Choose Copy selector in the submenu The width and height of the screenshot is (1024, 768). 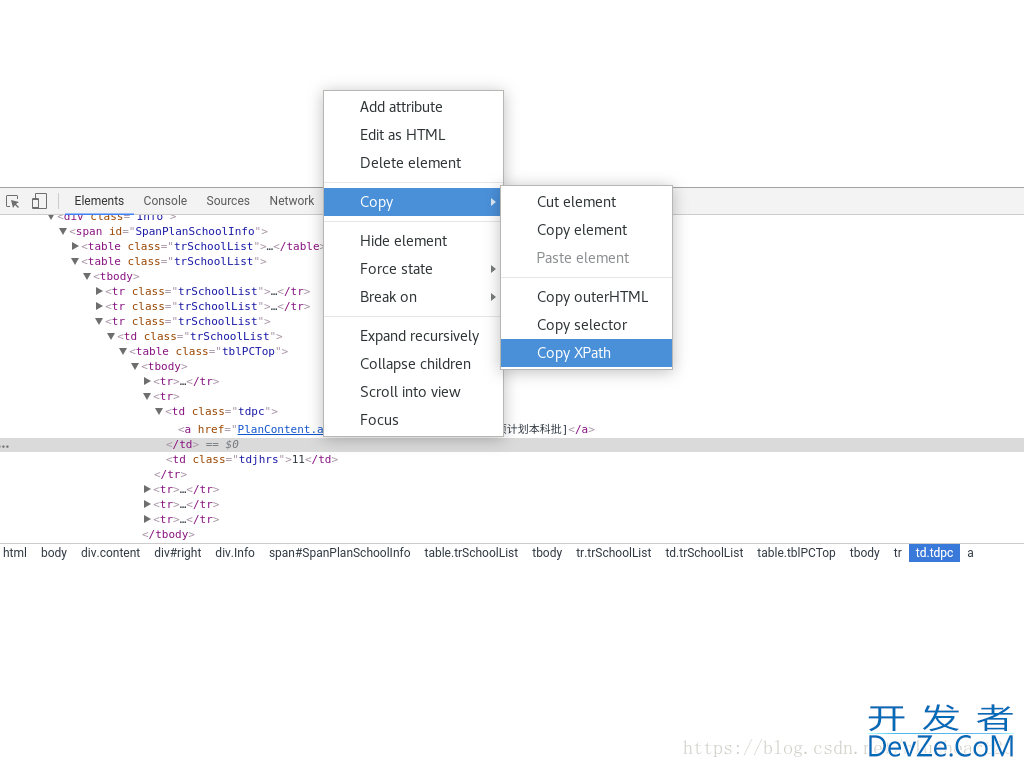[581, 325]
